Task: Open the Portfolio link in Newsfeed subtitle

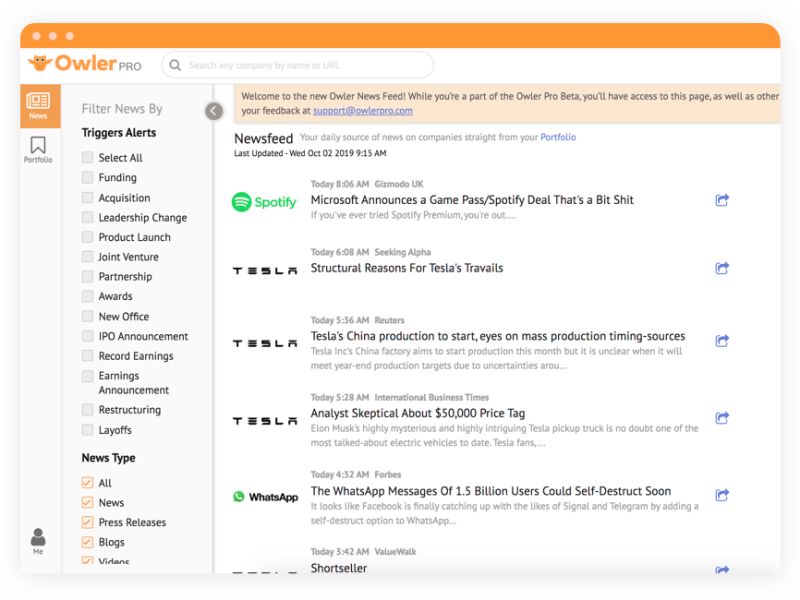Action: coord(558,137)
